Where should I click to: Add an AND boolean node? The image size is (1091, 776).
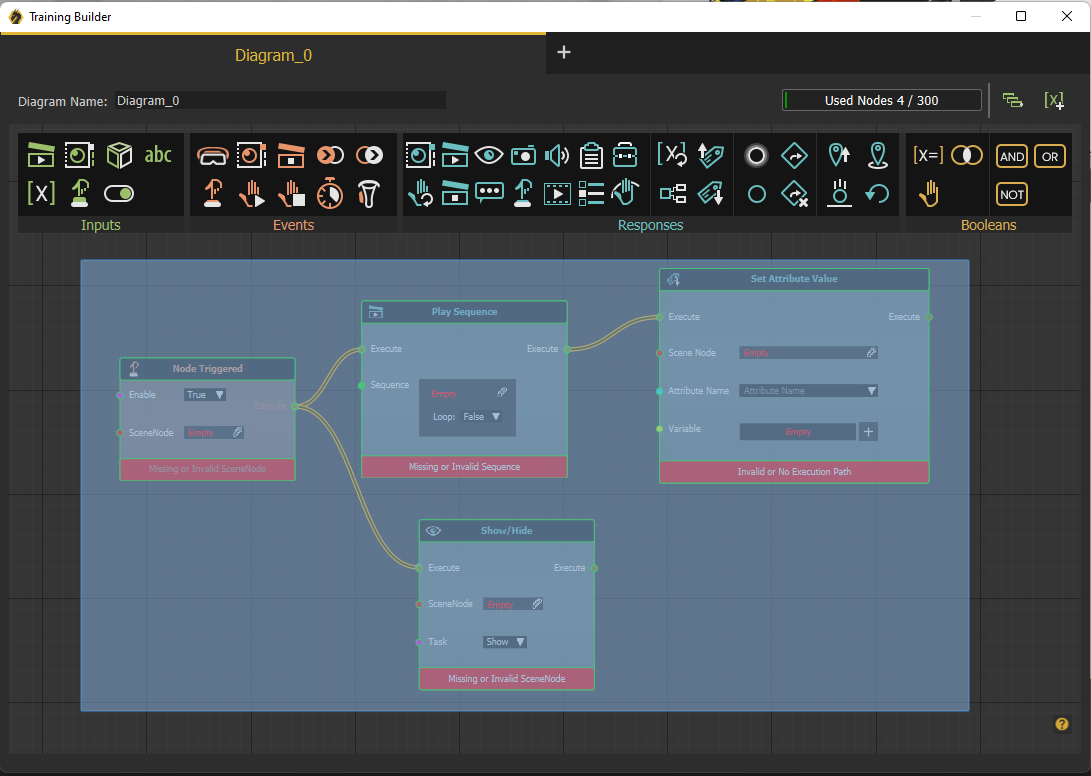click(1012, 157)
